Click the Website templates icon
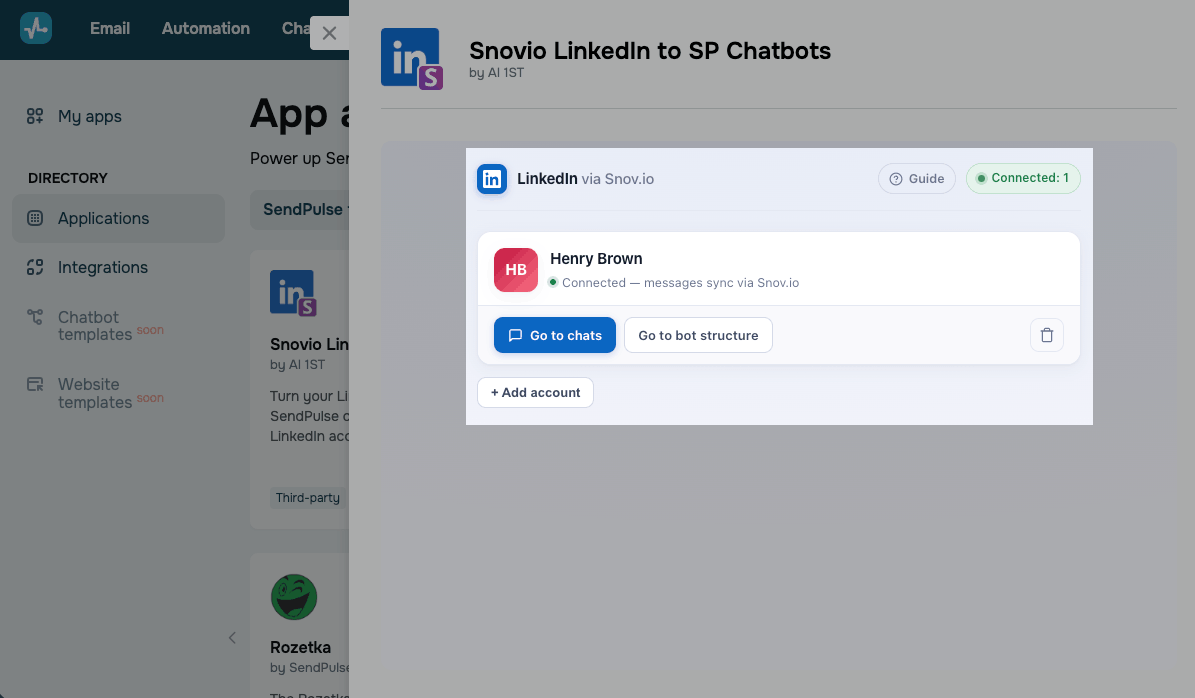 [x=35, y=384]
